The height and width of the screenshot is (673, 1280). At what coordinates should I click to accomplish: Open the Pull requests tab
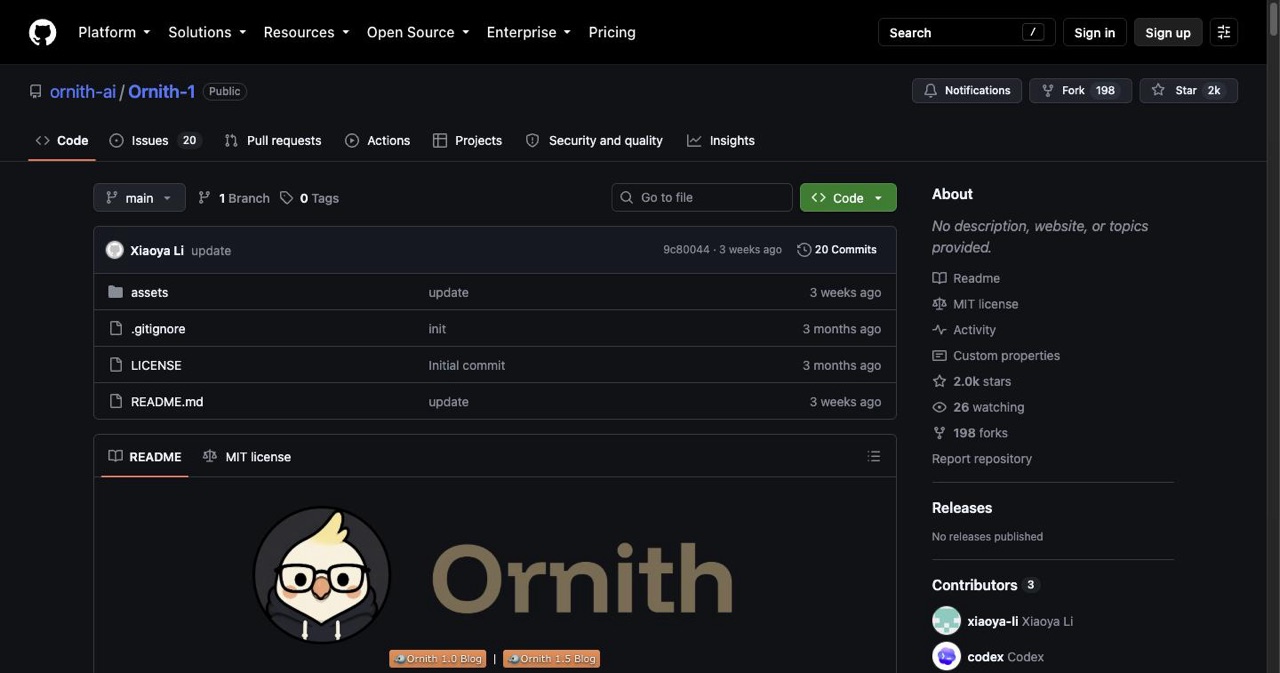273,140
